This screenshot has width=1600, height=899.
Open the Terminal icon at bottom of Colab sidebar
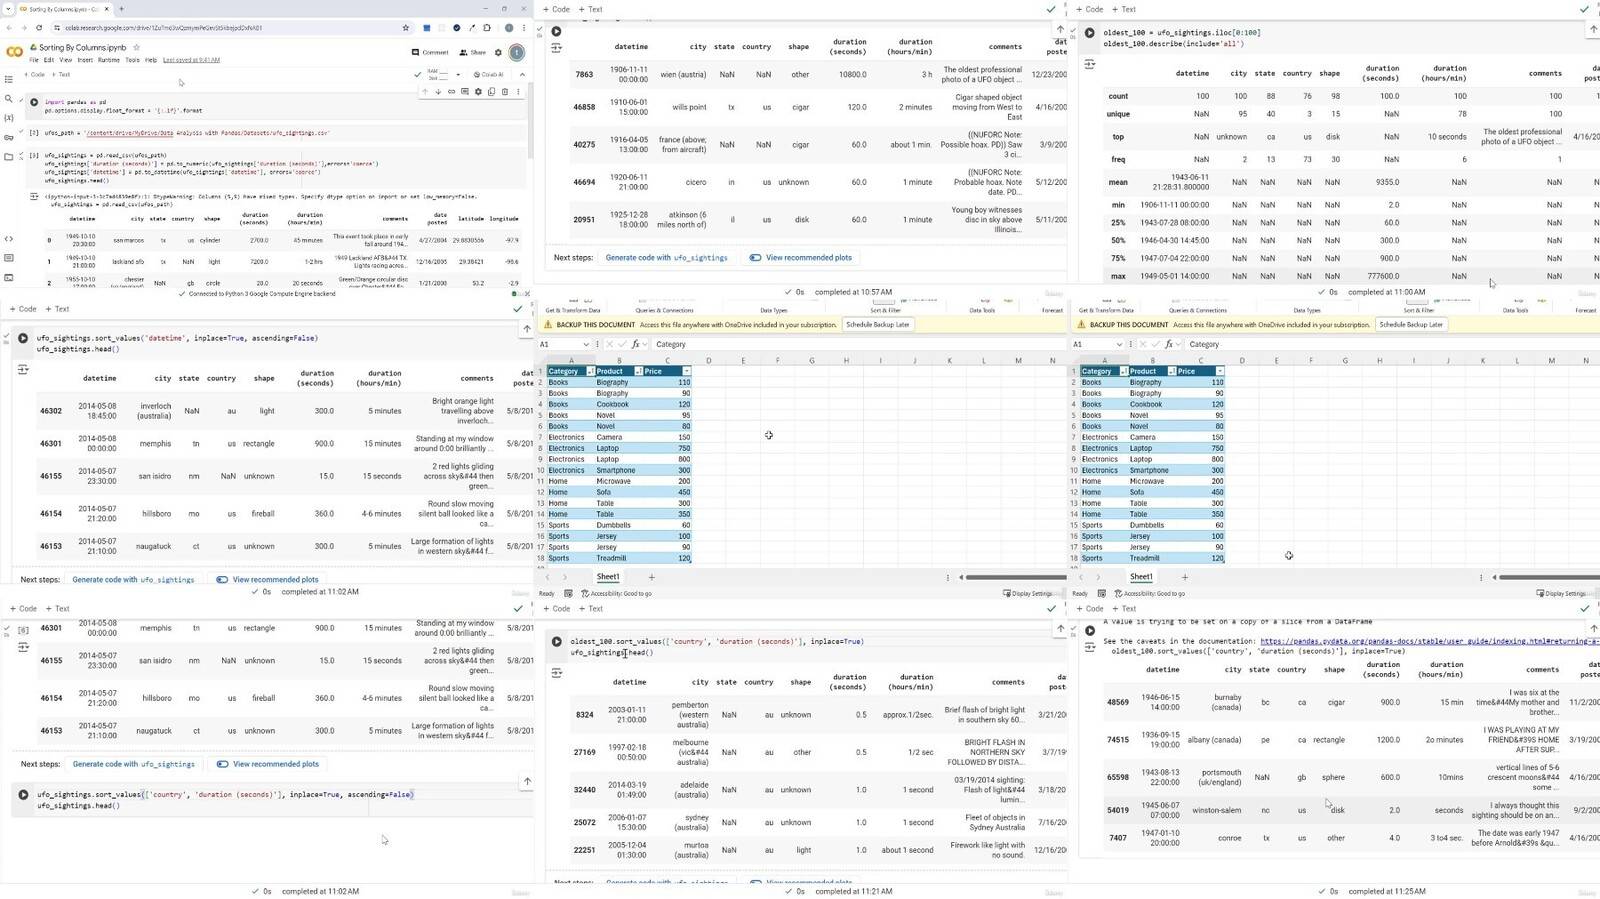[9, 277]
